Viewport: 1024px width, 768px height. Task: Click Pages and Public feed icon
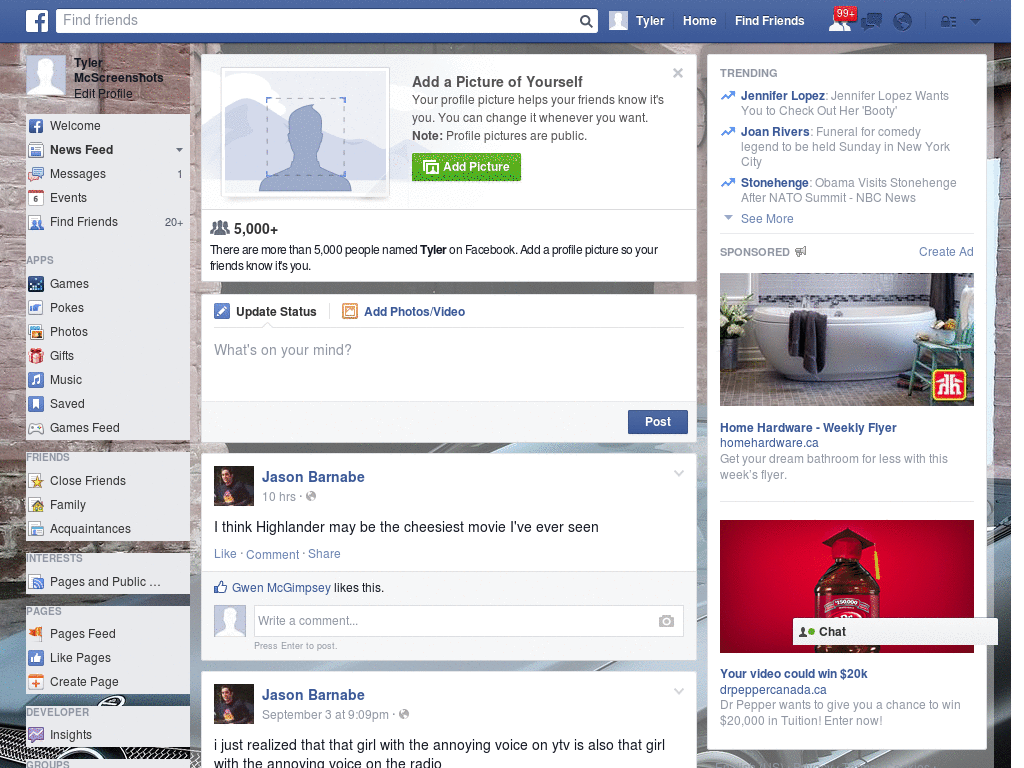tap(36, 582)
